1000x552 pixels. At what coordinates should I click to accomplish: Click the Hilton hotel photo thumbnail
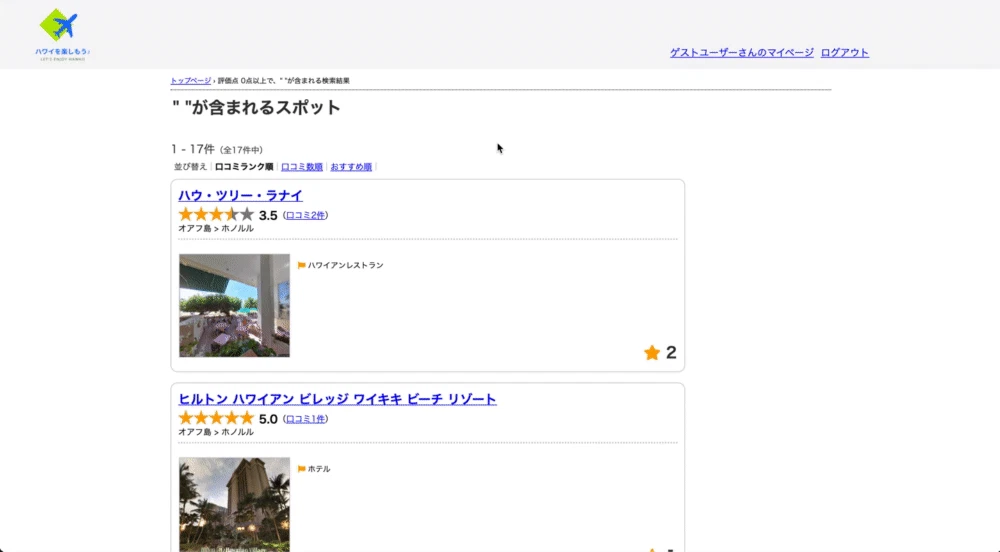click(234, 504)
